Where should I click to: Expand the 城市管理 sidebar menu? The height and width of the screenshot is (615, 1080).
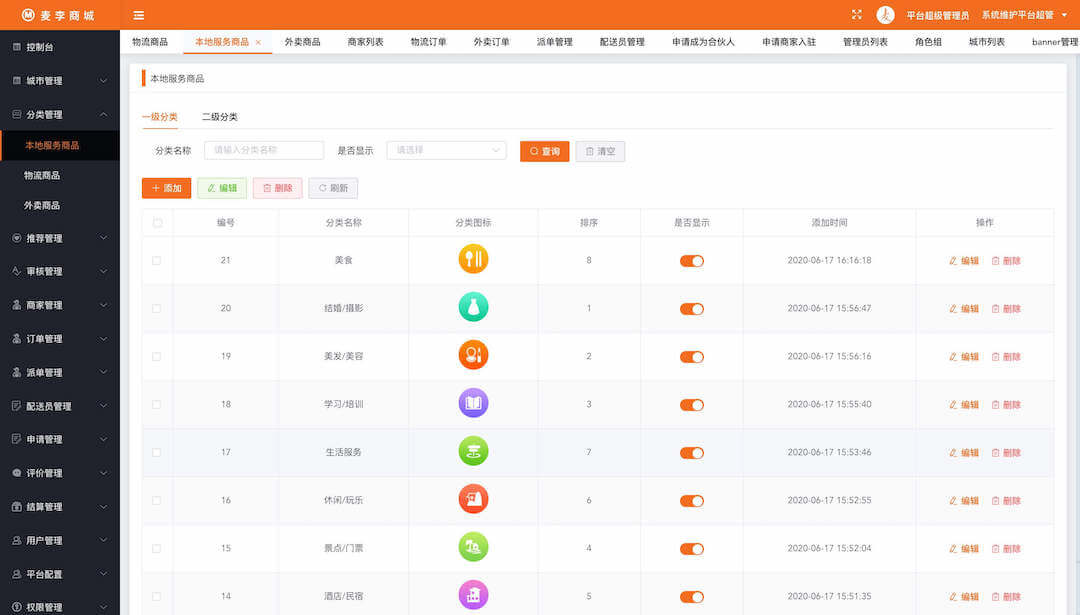click(x=60, y=81)
